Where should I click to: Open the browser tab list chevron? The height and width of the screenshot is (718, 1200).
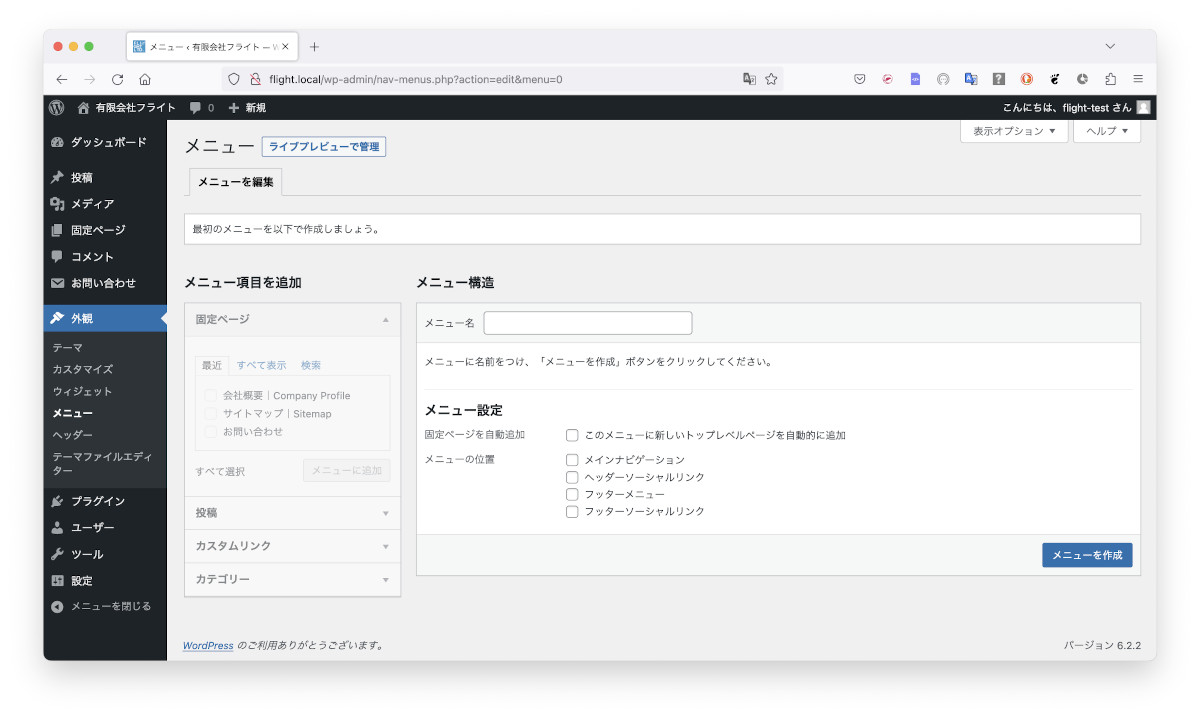pyautogui.click(x=1110, y=47)
